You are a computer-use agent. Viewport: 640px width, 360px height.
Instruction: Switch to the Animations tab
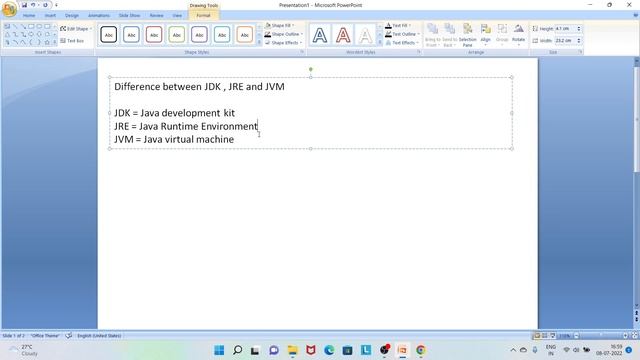[99, 16]
